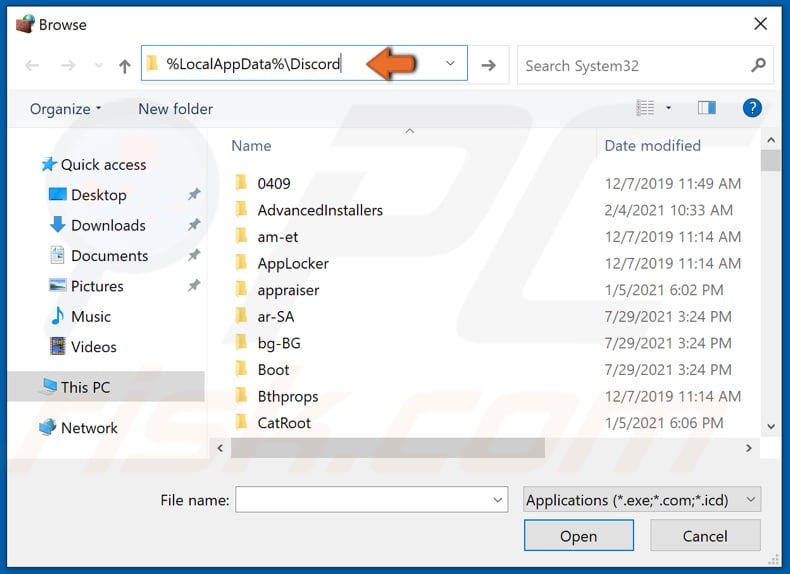The image size is (790, 574).
Task: Click the horizontal scrollbar left arrow
Action: click(220, 448)
